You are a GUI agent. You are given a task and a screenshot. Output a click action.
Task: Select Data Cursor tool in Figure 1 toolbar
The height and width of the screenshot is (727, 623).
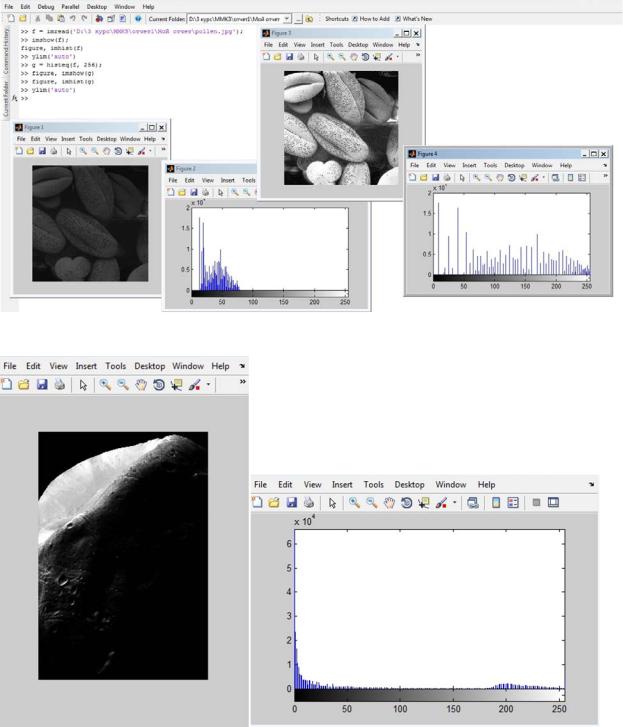[130, 151]
